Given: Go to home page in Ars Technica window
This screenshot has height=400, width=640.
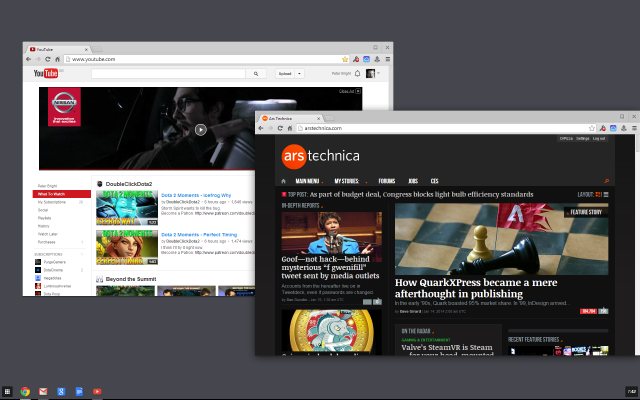Looking at the screenshot, I should pos(290,128).
